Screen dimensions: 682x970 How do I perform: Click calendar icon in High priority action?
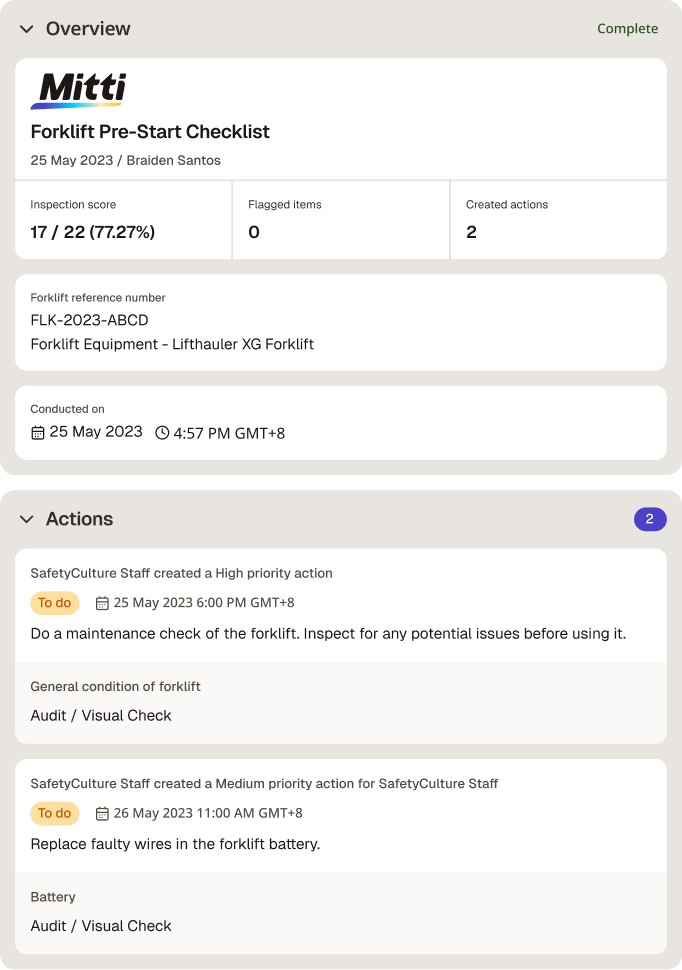coord(102,603)
